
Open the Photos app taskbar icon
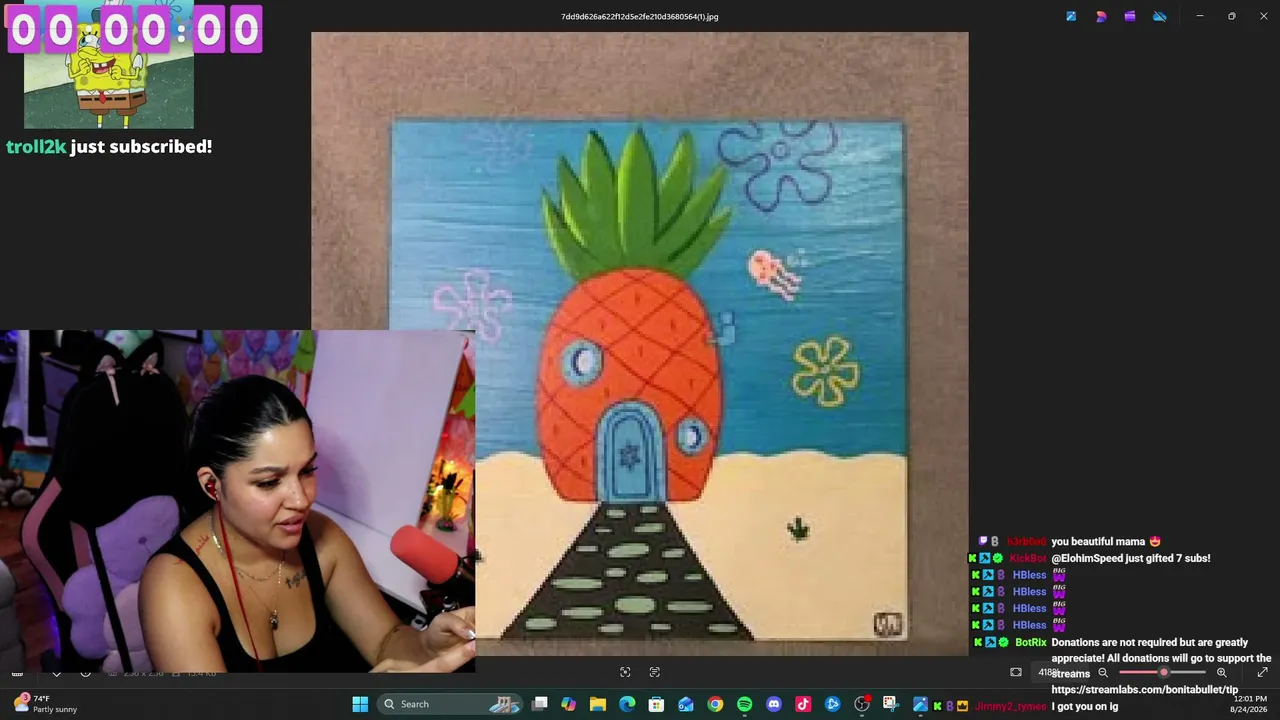coord(920,704)
